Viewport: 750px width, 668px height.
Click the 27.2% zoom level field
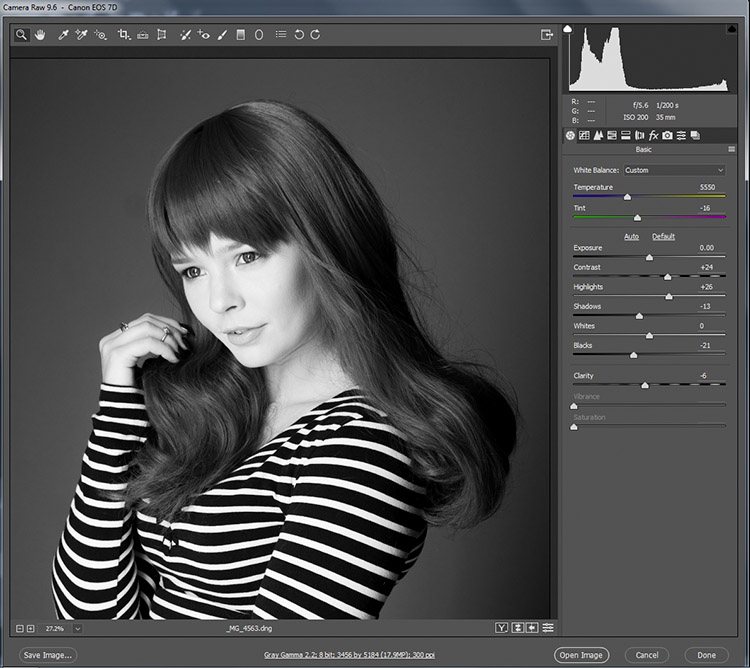pyautogui.click(x=55, y=629)
